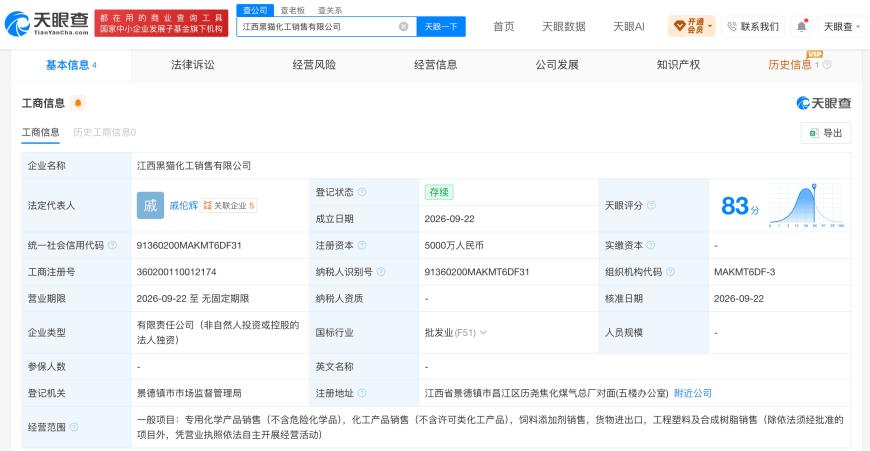
Task: Switch to 经营风险 tab
Action: [314, 65]
